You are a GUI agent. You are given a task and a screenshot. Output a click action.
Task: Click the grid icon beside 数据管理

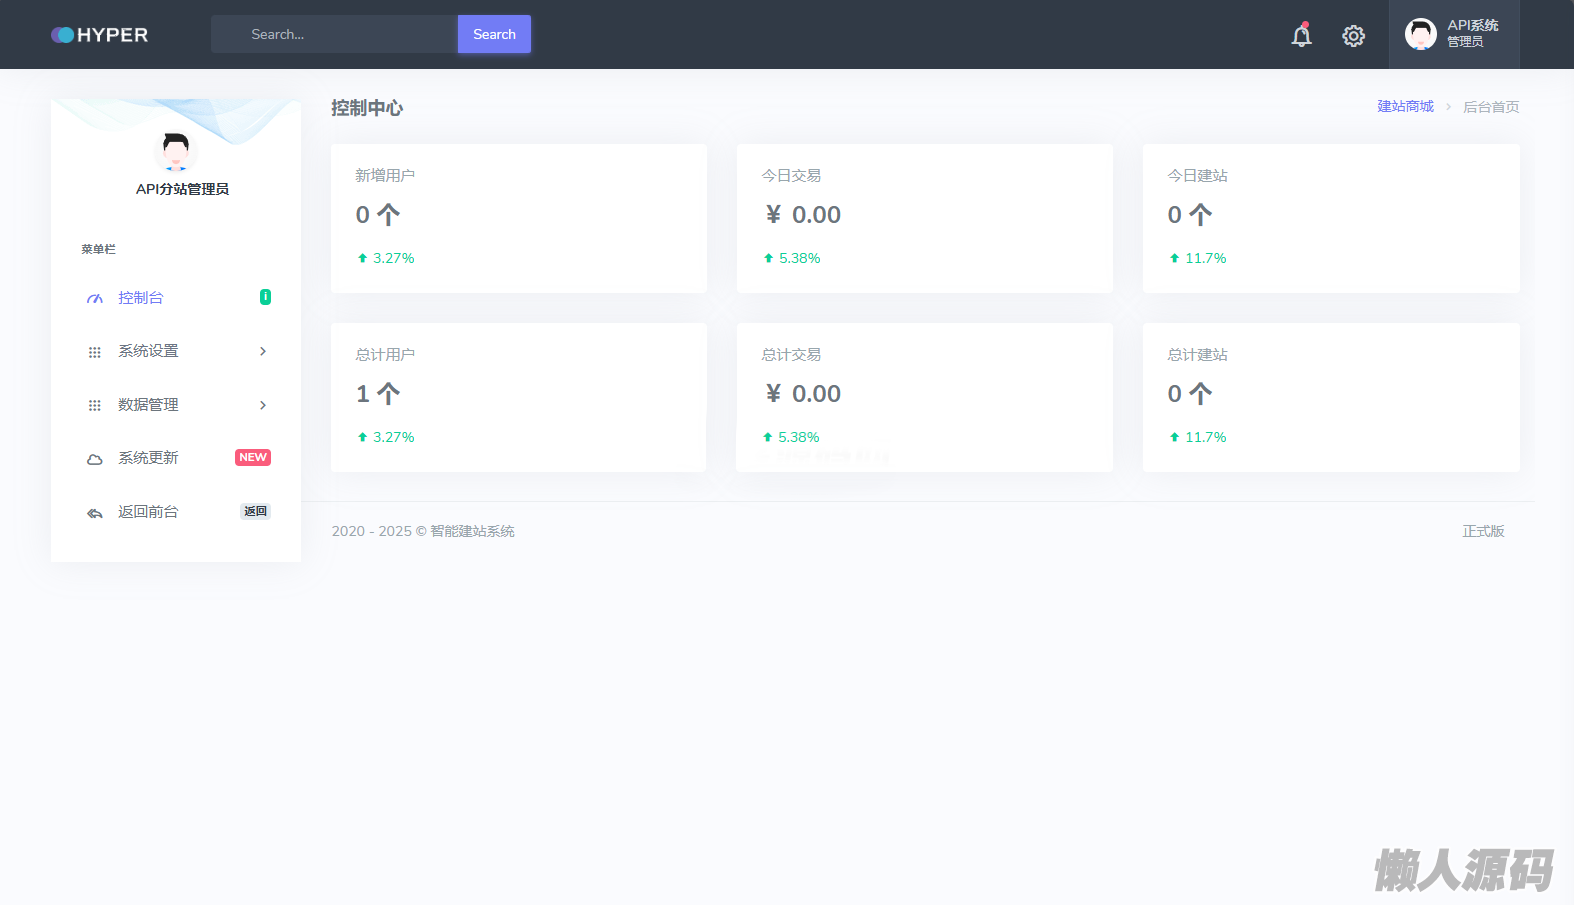point(95,406)
